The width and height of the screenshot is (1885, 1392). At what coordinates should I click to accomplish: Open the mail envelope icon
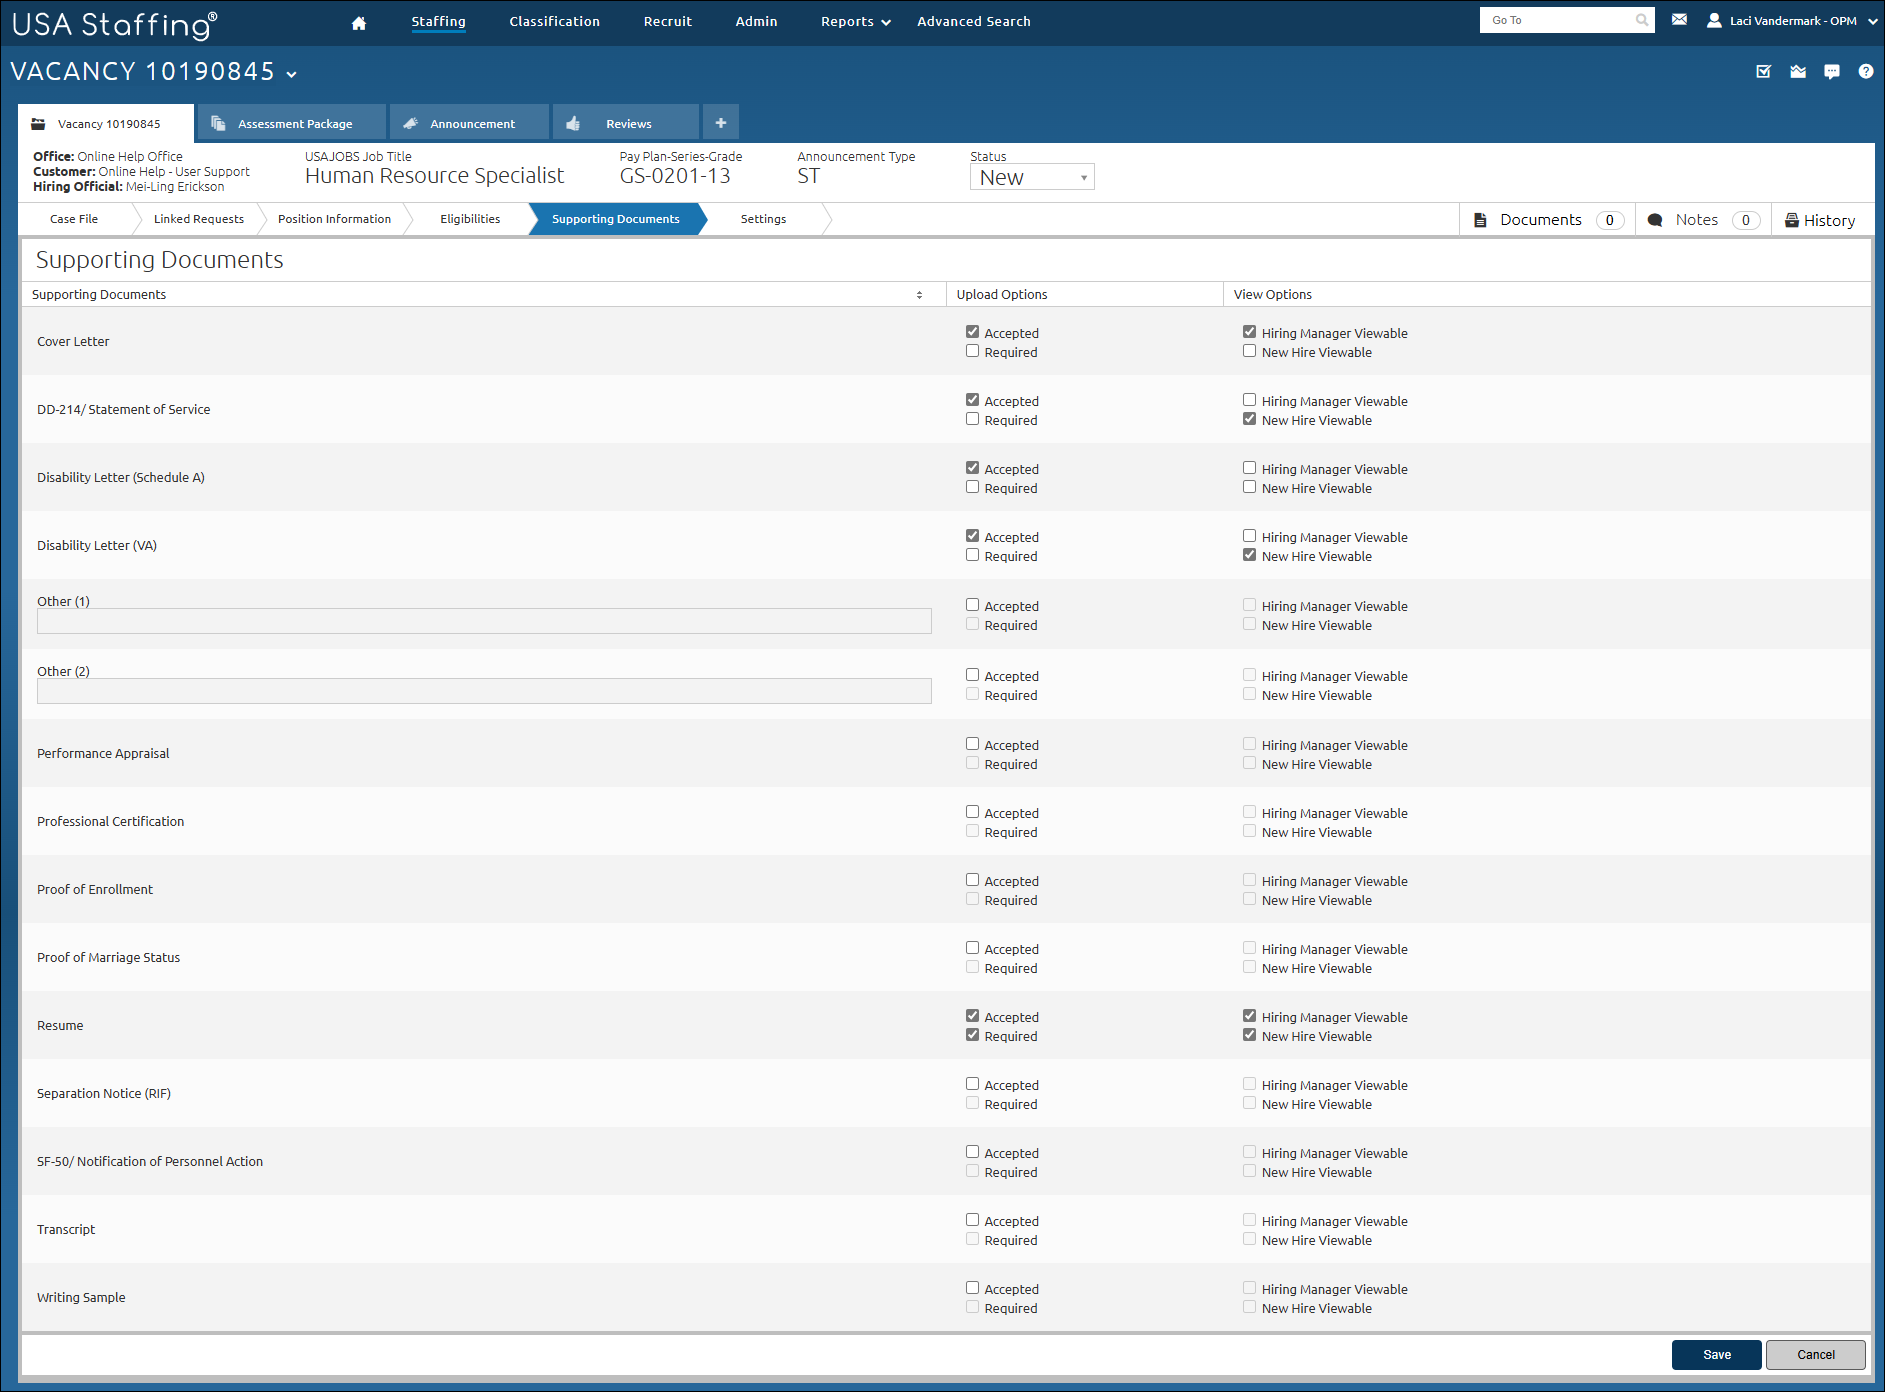click(1679, 20)
